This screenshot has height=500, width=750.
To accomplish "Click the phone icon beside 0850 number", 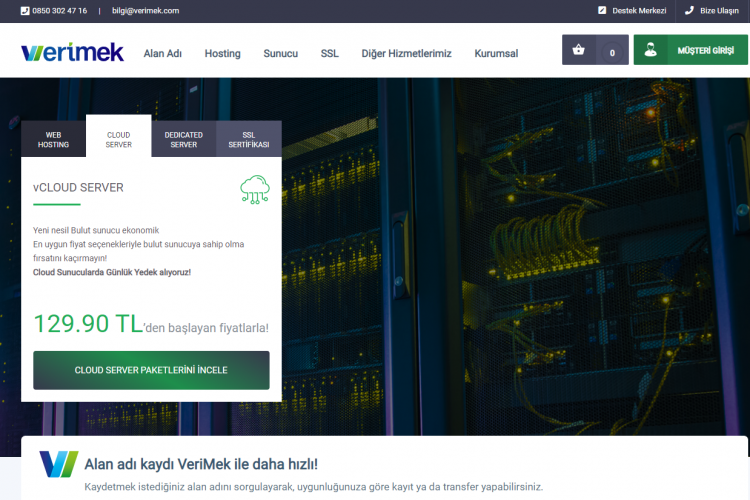I will click(25, 11).
